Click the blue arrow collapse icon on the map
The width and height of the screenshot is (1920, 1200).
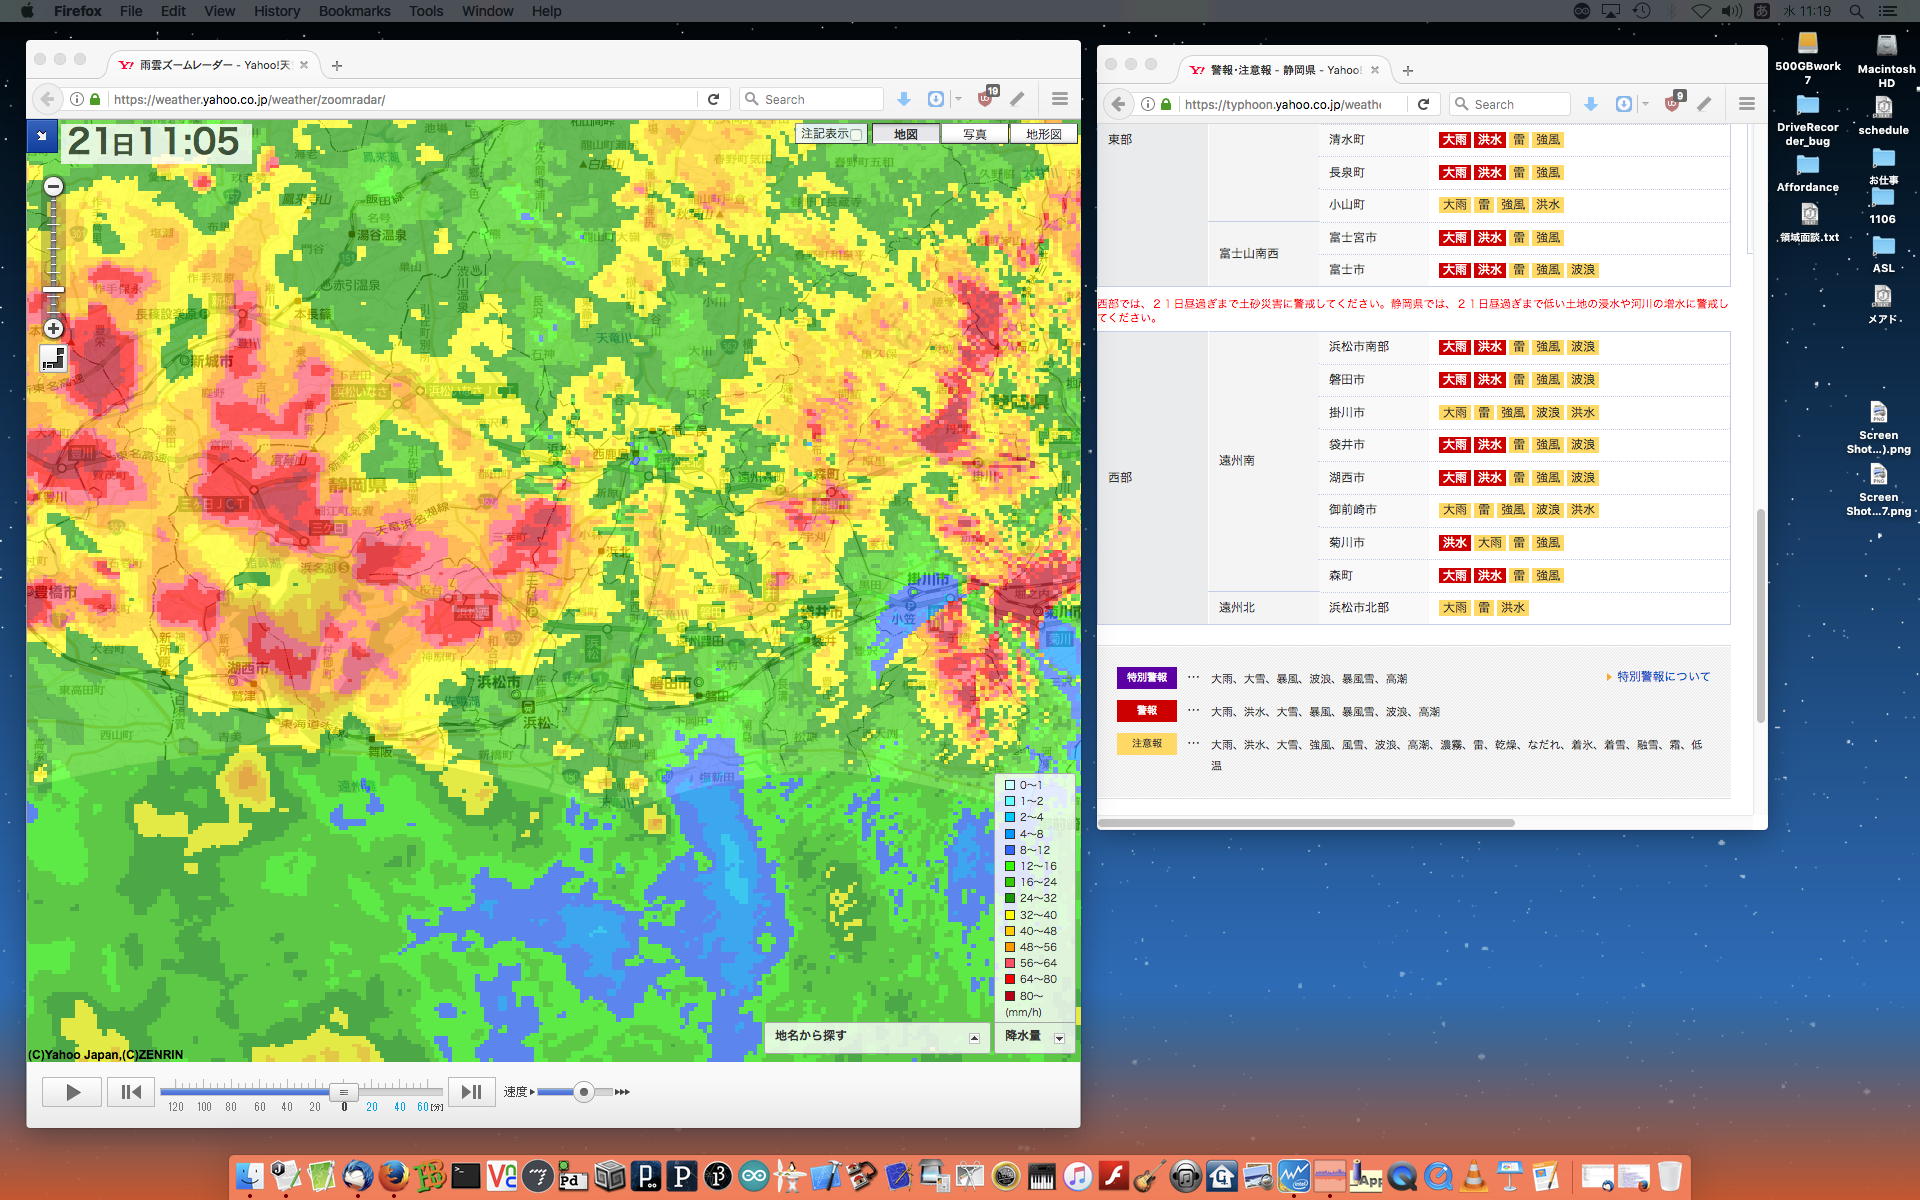(42, 135)
